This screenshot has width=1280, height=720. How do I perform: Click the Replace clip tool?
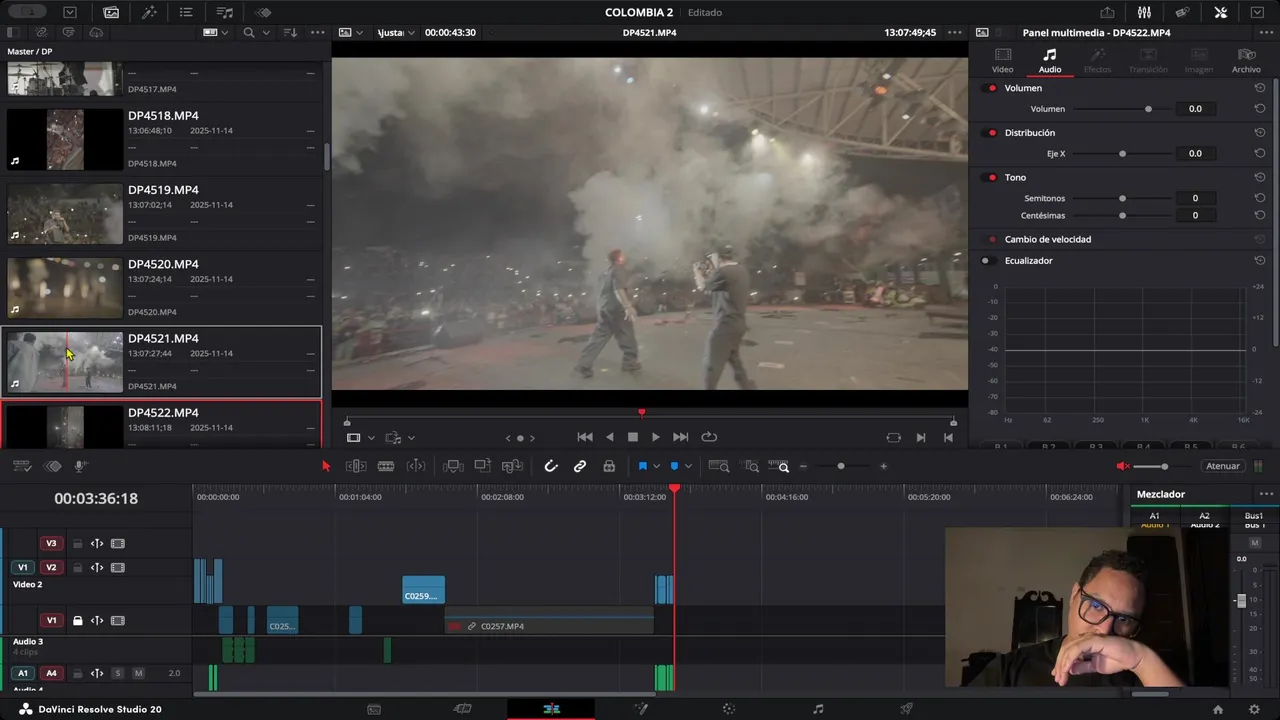coord(512,466)
